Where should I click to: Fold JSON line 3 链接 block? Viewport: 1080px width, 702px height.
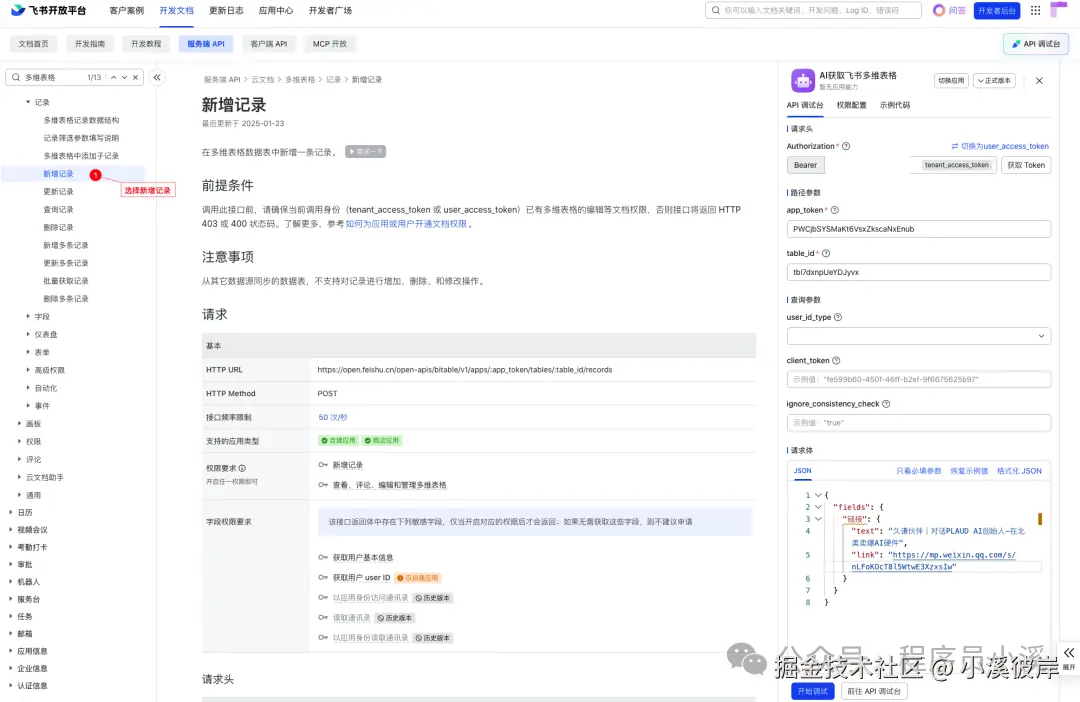818,519
